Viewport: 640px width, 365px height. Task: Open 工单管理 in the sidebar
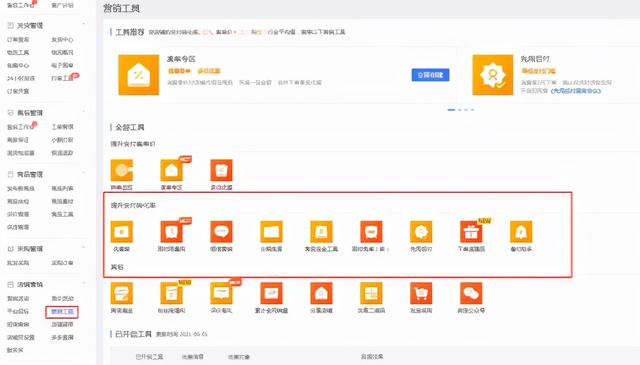(62, 127)
